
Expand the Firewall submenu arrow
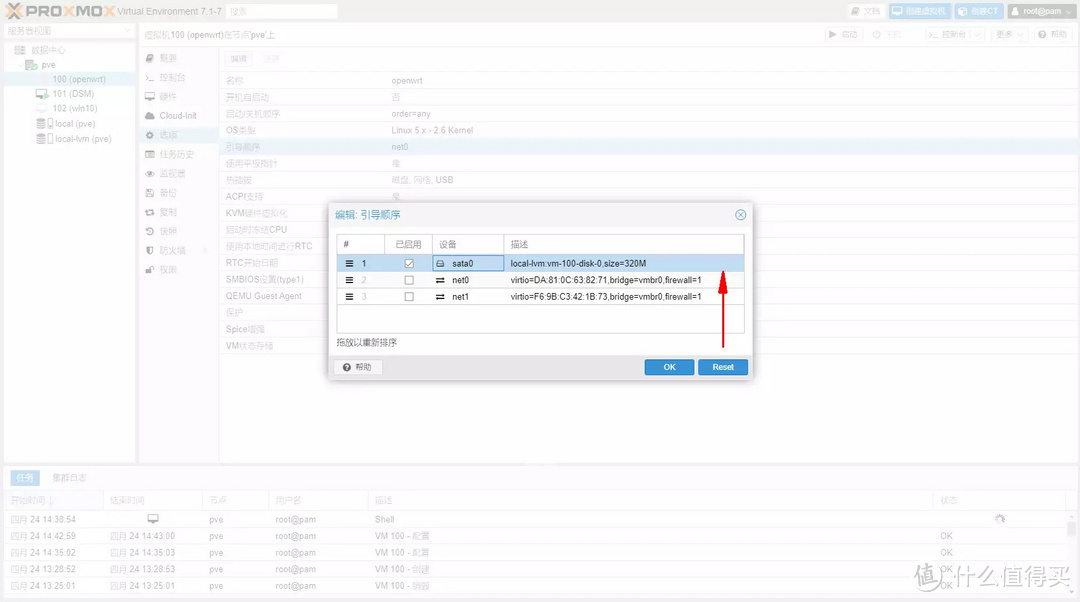pos(205,251)
